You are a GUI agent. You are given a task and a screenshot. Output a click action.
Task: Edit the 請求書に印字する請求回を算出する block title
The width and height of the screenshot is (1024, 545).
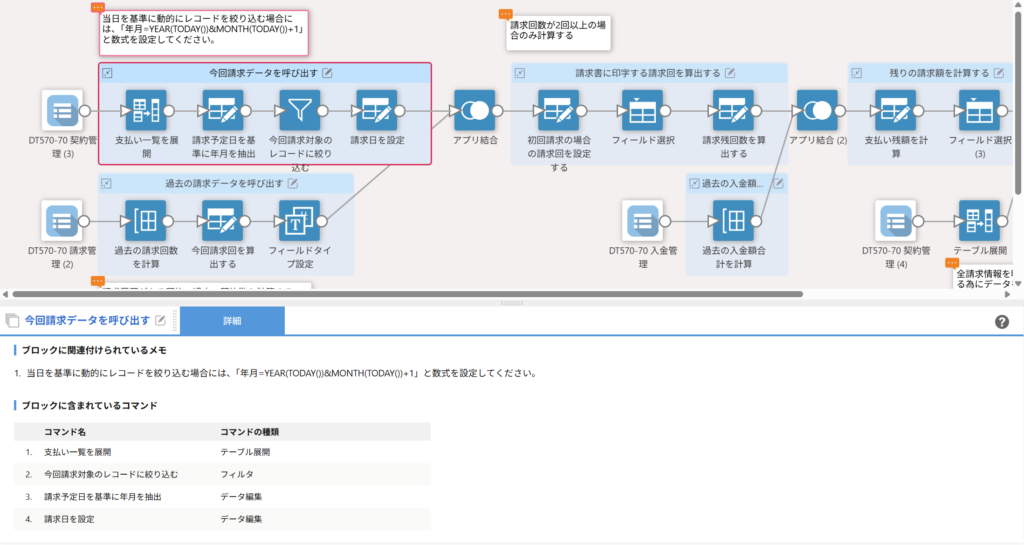[x=730, y=73]
